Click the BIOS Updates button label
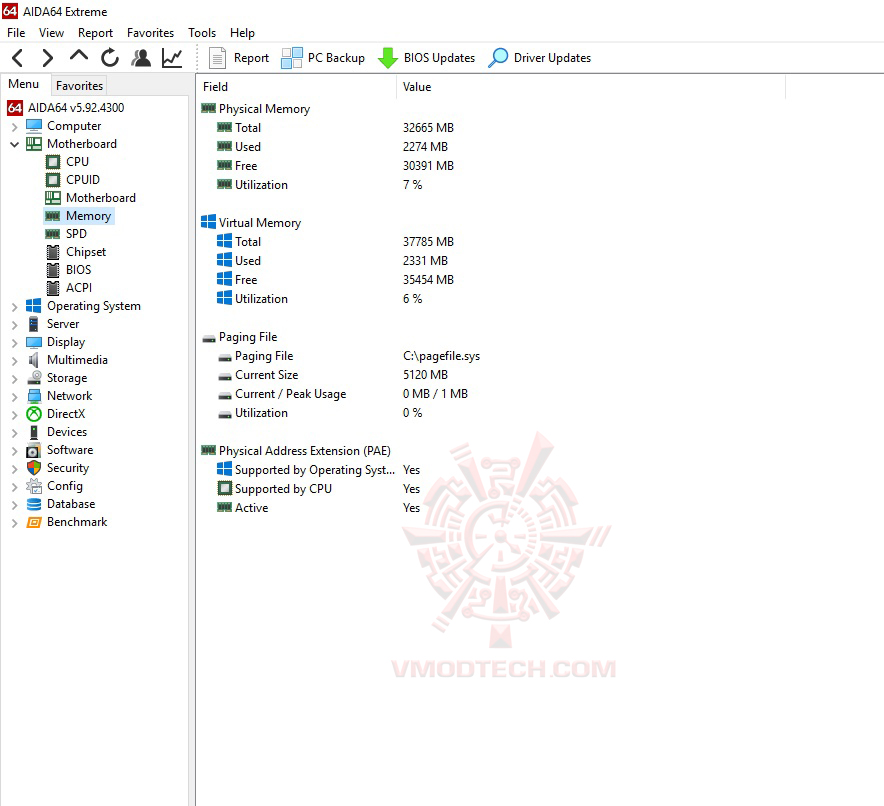This screenshot has height=806, width=884. pos(439,57)
